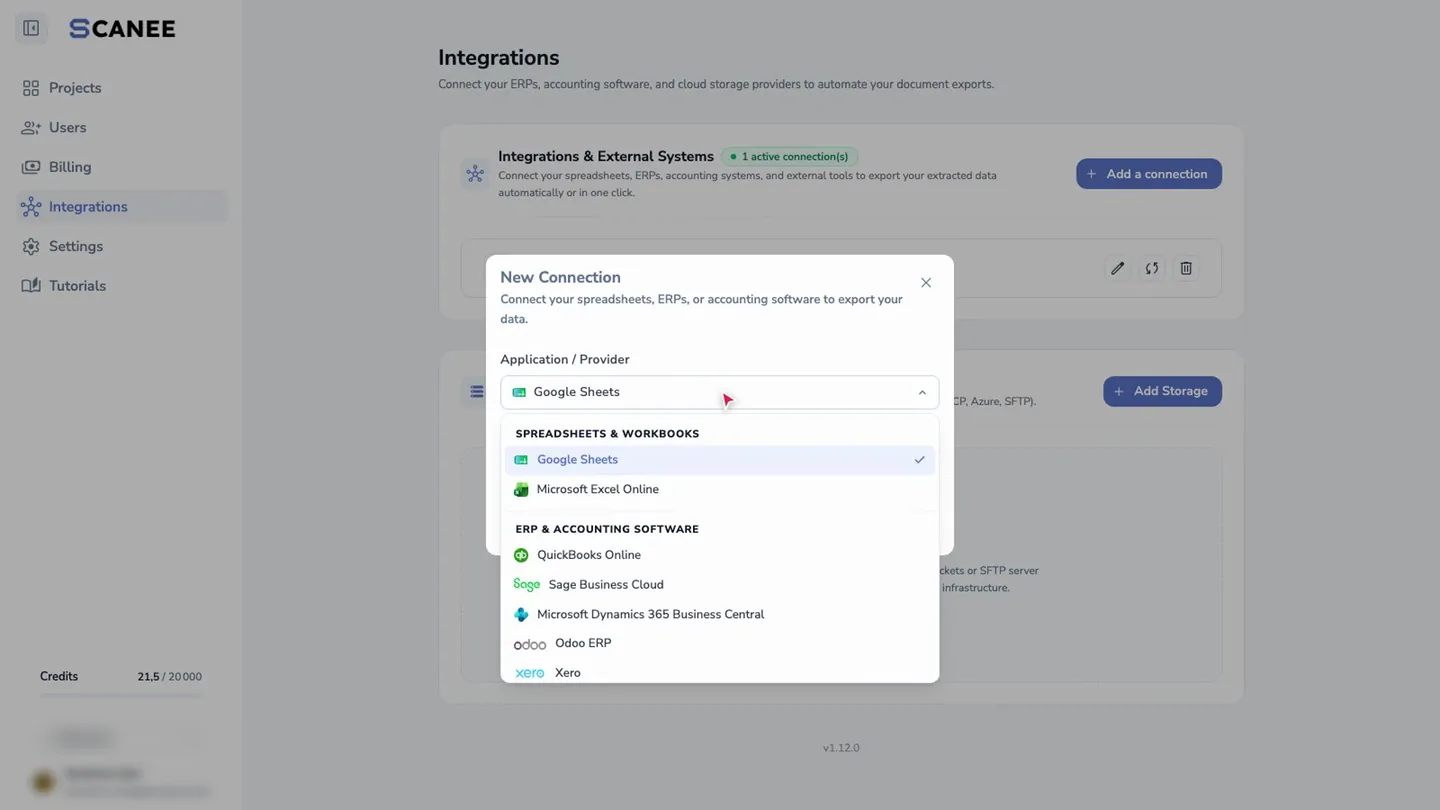This screenshot has width=1440, height=810.
Task: Select Integrations in the sidebar
Action: pyautogui.click(x=122, y=207)
